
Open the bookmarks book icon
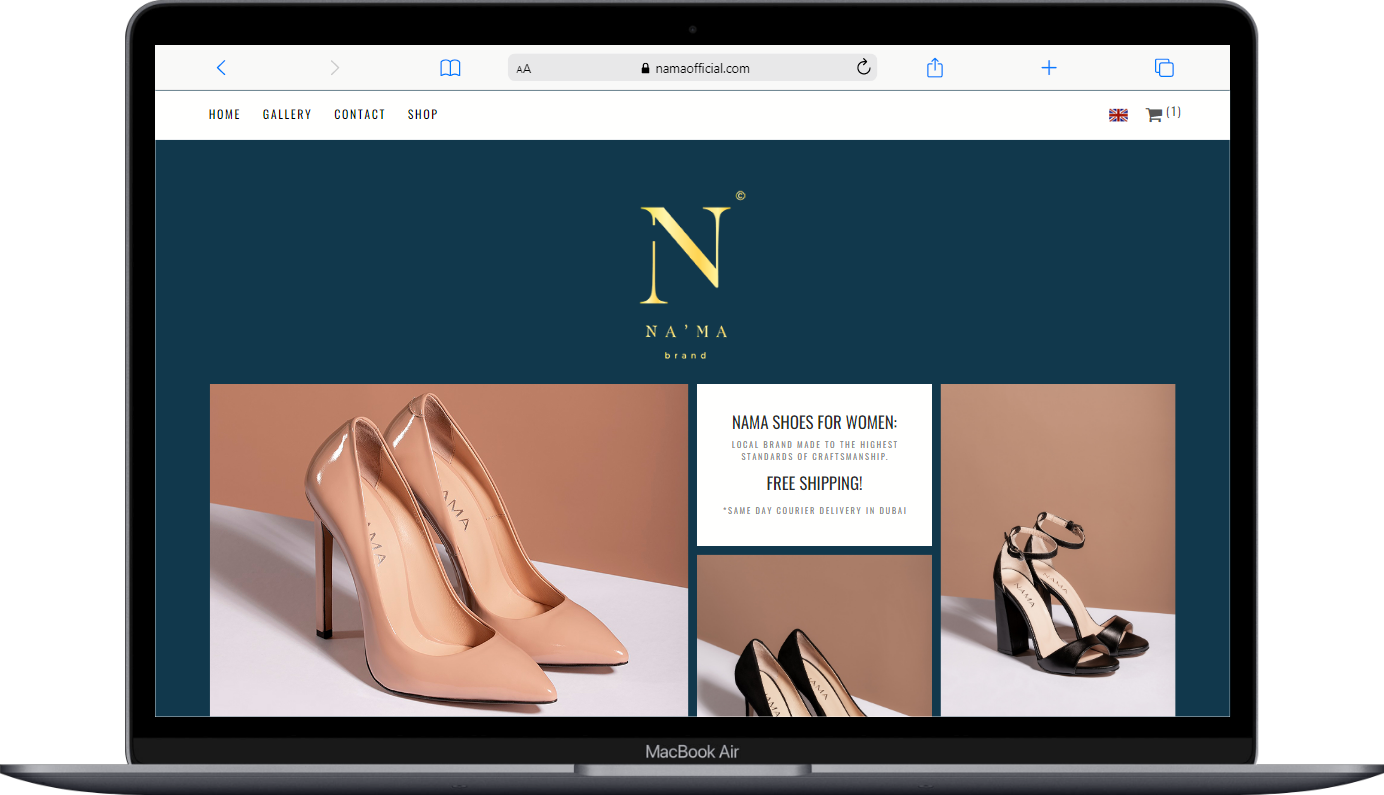450,68
